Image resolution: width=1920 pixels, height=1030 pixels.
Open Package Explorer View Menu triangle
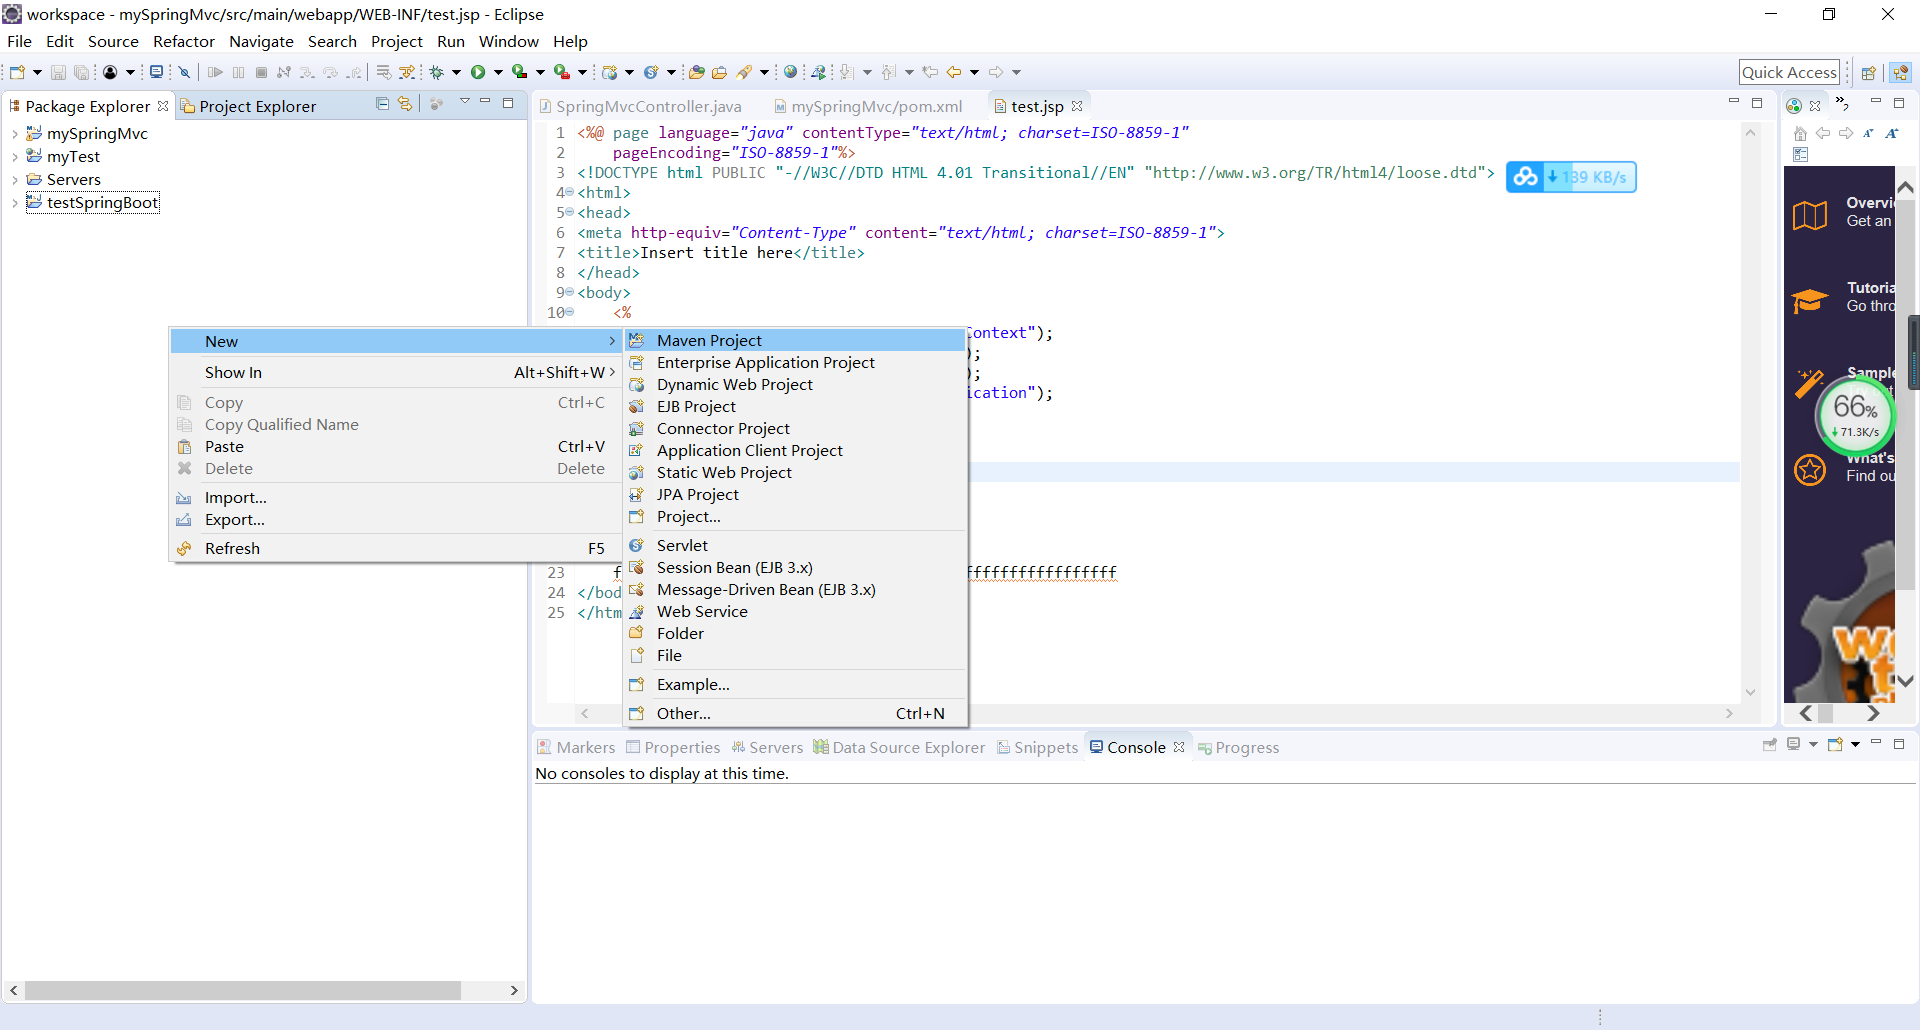pos(464,102)
